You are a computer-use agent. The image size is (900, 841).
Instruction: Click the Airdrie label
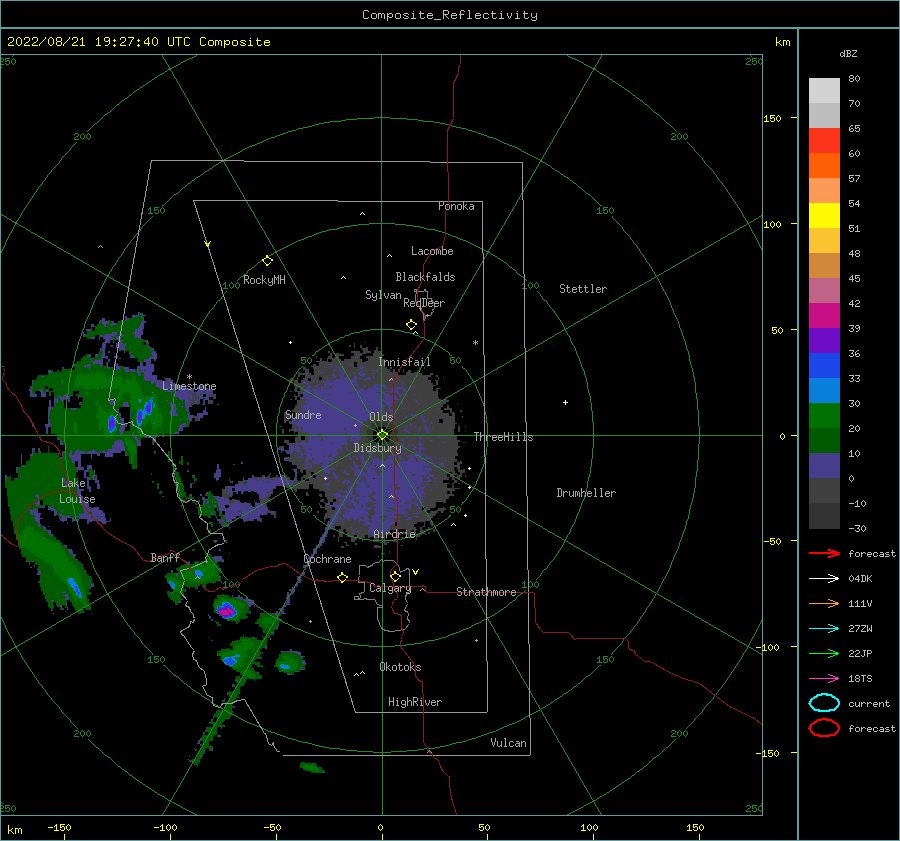(394, 534)
